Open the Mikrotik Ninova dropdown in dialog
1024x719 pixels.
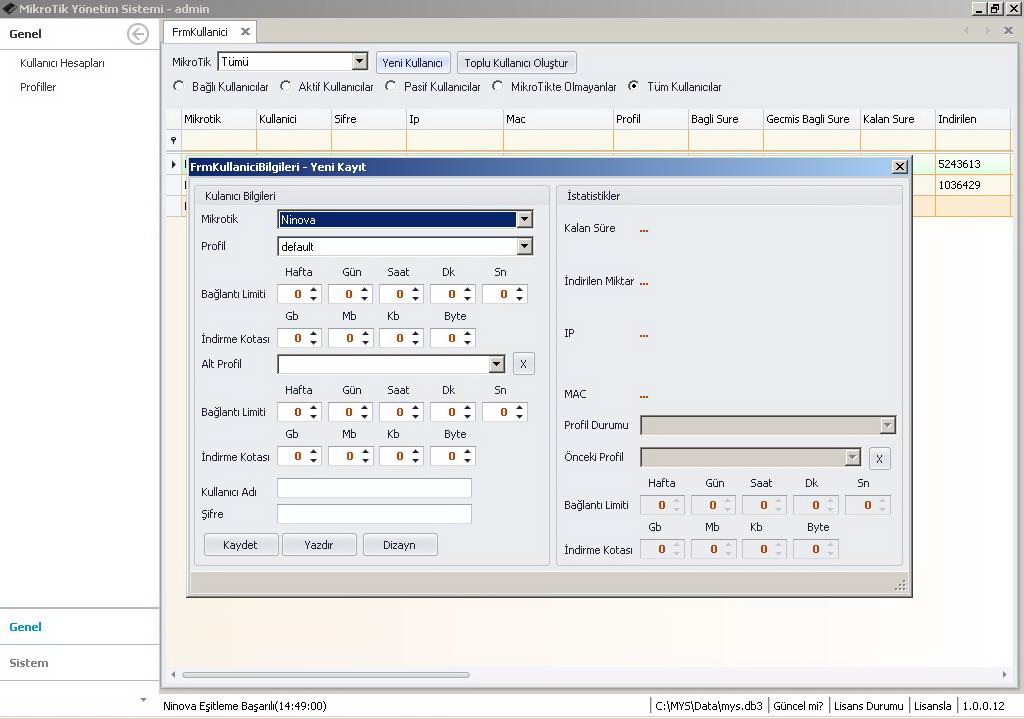524,219
